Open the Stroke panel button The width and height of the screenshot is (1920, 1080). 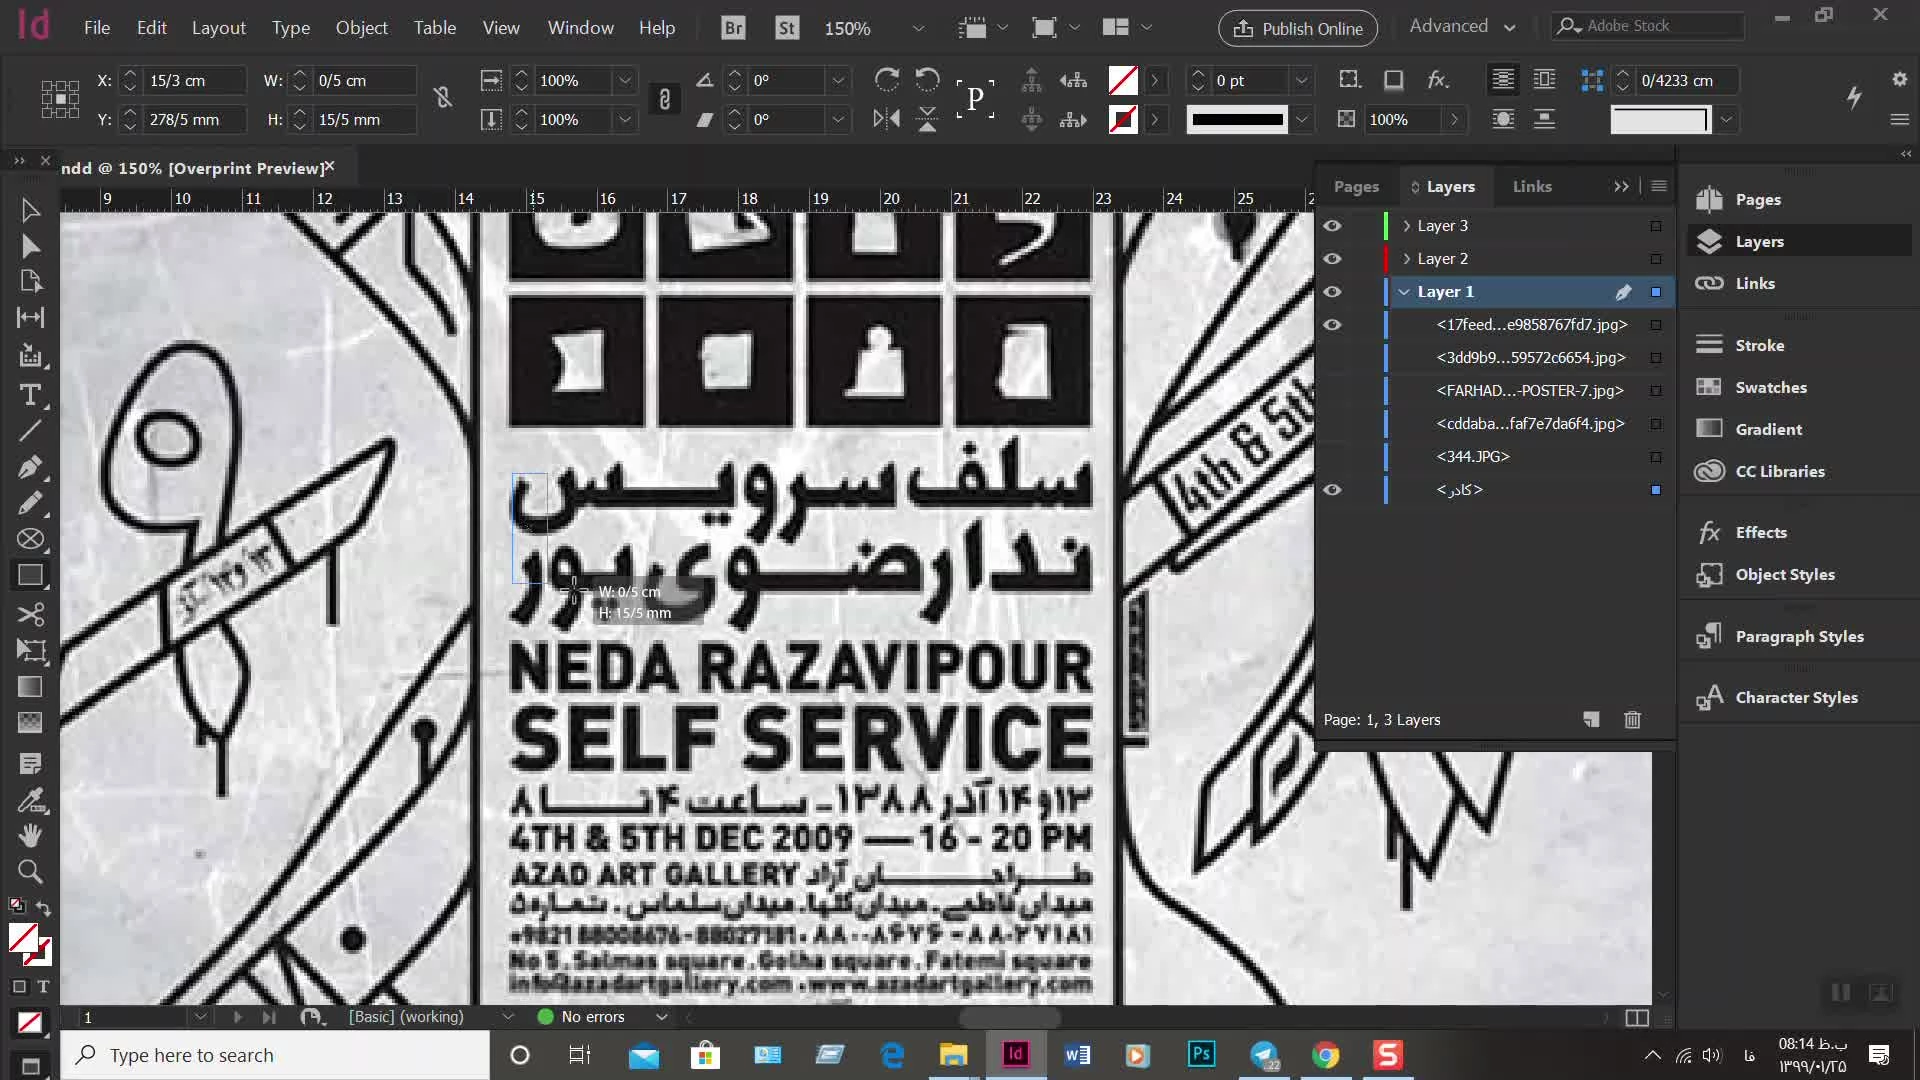tap(1759, 345)
